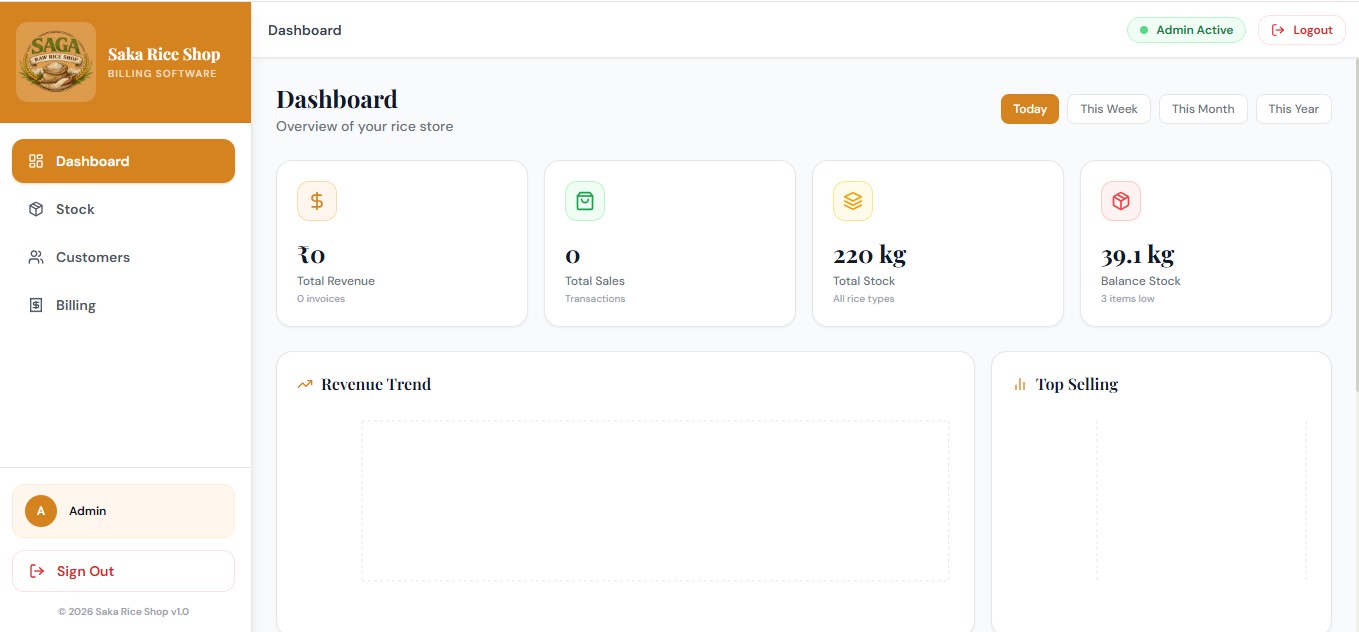Select the This Year filter
1359x632 pixels.
pyautogui.click(x=1293, y=108)
